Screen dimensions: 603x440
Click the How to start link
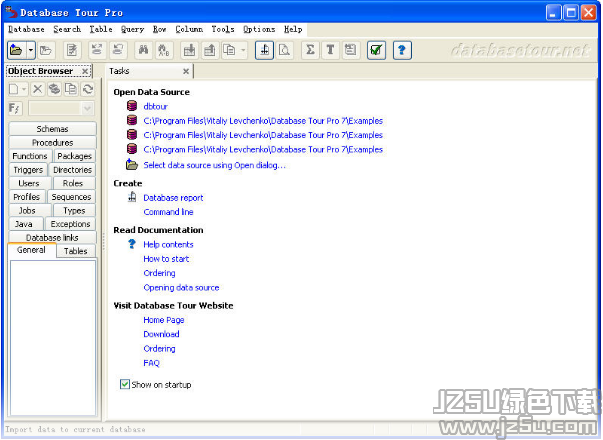point(166,259)
